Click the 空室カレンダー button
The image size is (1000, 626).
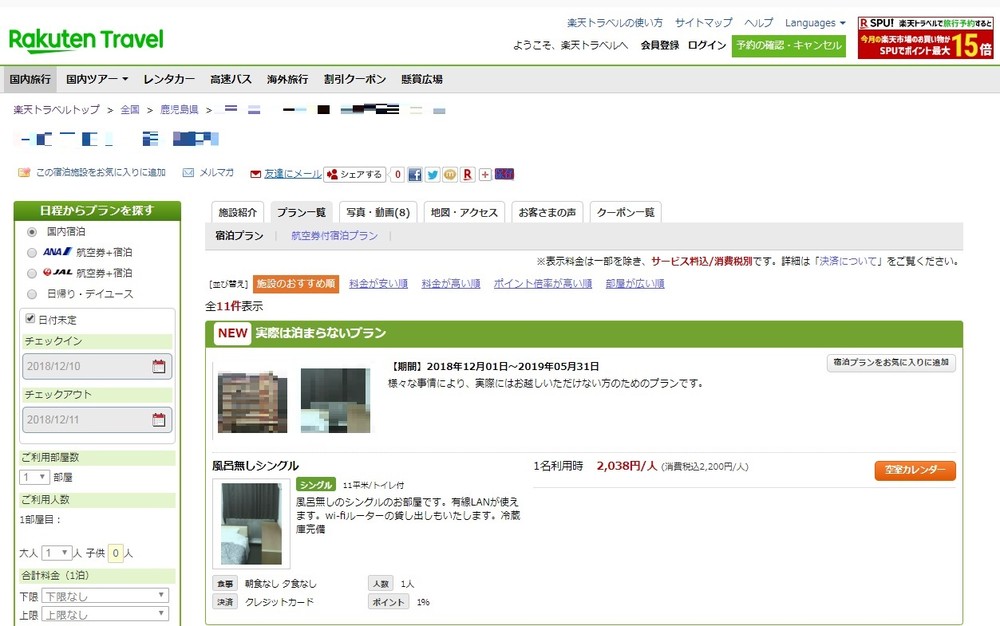(914, 471)
